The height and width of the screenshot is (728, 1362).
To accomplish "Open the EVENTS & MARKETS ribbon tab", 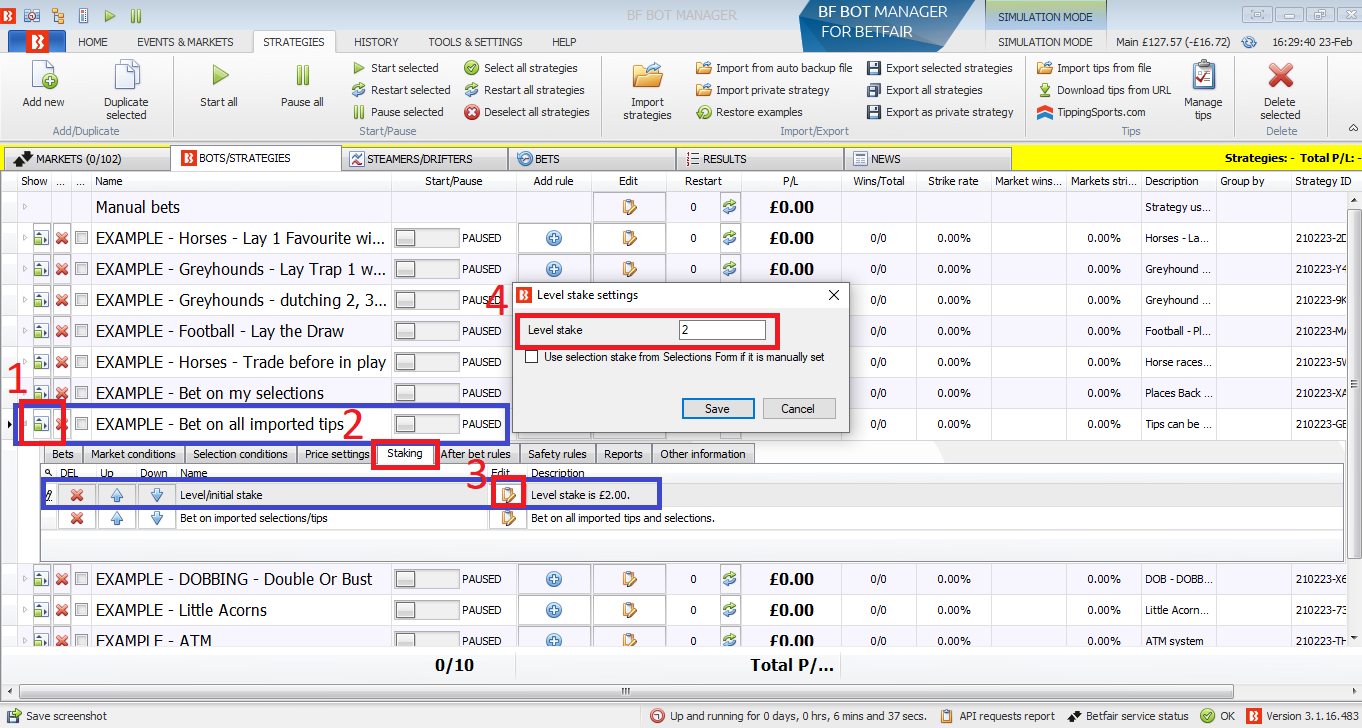I will coord(185,42).
